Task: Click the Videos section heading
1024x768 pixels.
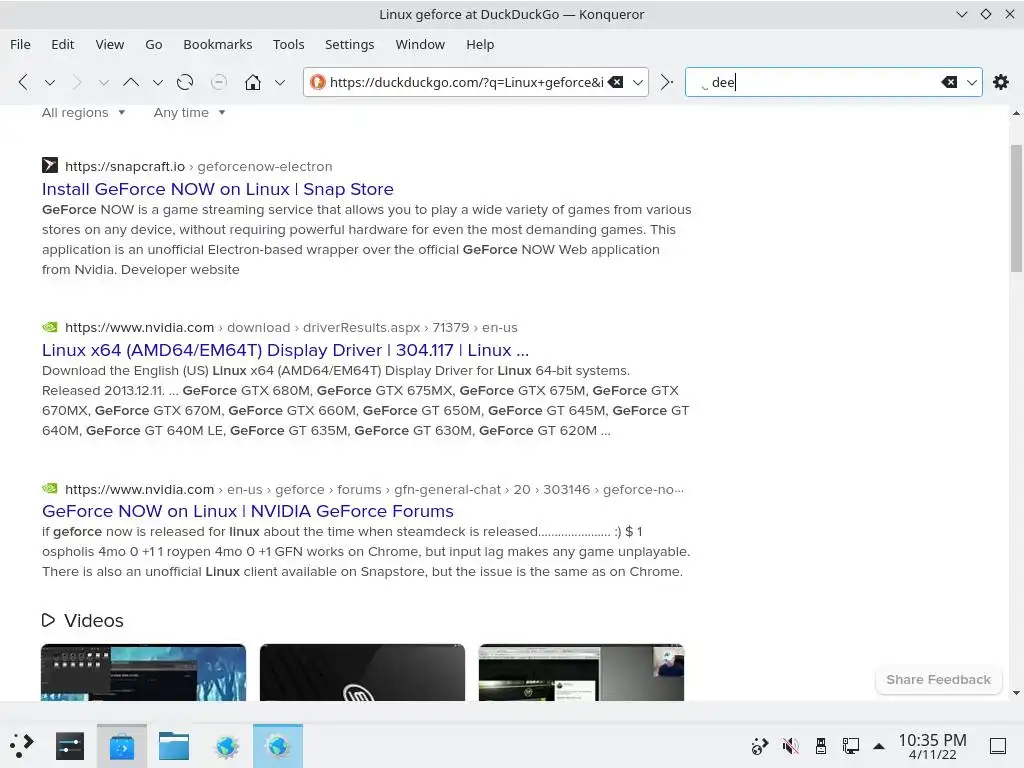Action: [83, 620]
